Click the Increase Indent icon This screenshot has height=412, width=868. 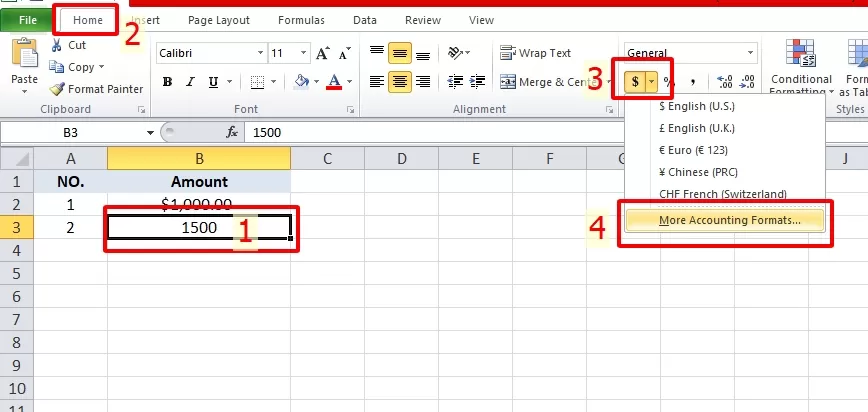coord(478,82)
